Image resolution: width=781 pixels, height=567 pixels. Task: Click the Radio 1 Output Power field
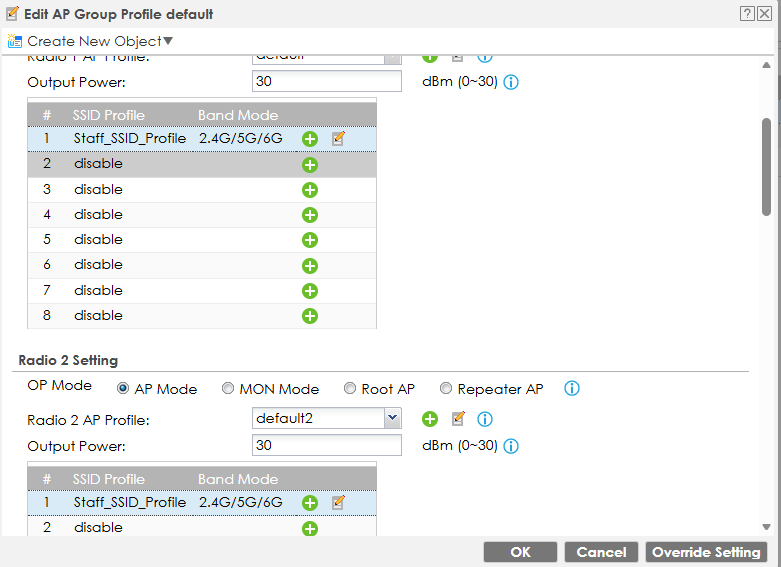coord(327,81)
